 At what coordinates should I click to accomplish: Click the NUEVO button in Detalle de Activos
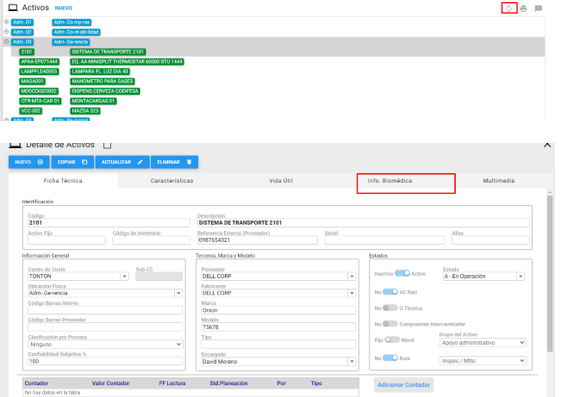point(29,162)
